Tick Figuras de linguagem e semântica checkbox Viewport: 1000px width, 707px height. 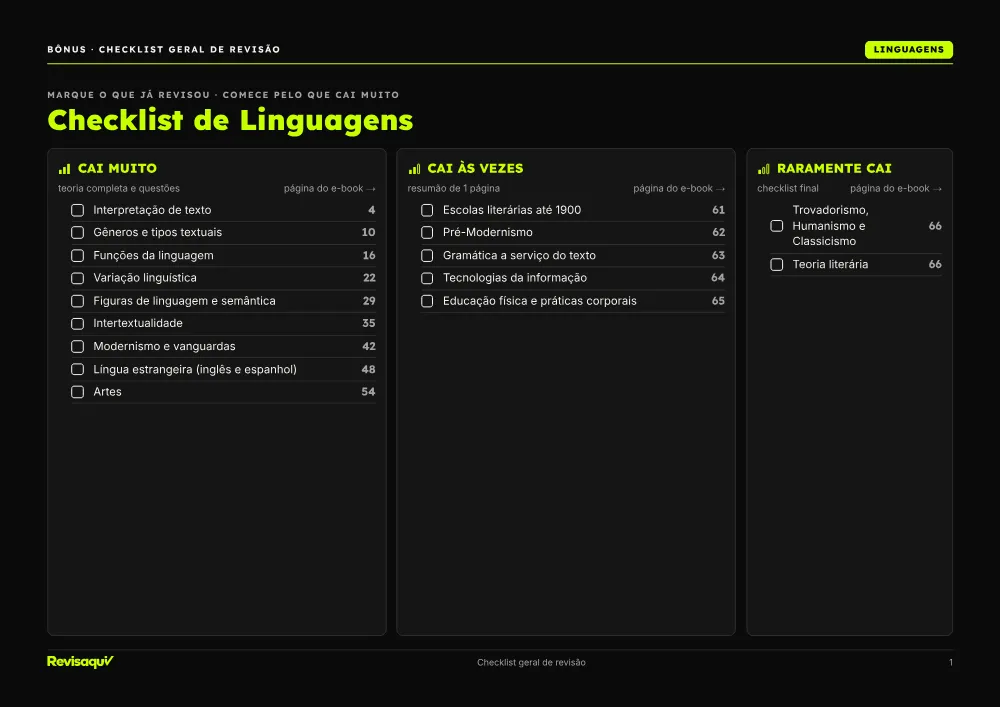pos(77,301)
